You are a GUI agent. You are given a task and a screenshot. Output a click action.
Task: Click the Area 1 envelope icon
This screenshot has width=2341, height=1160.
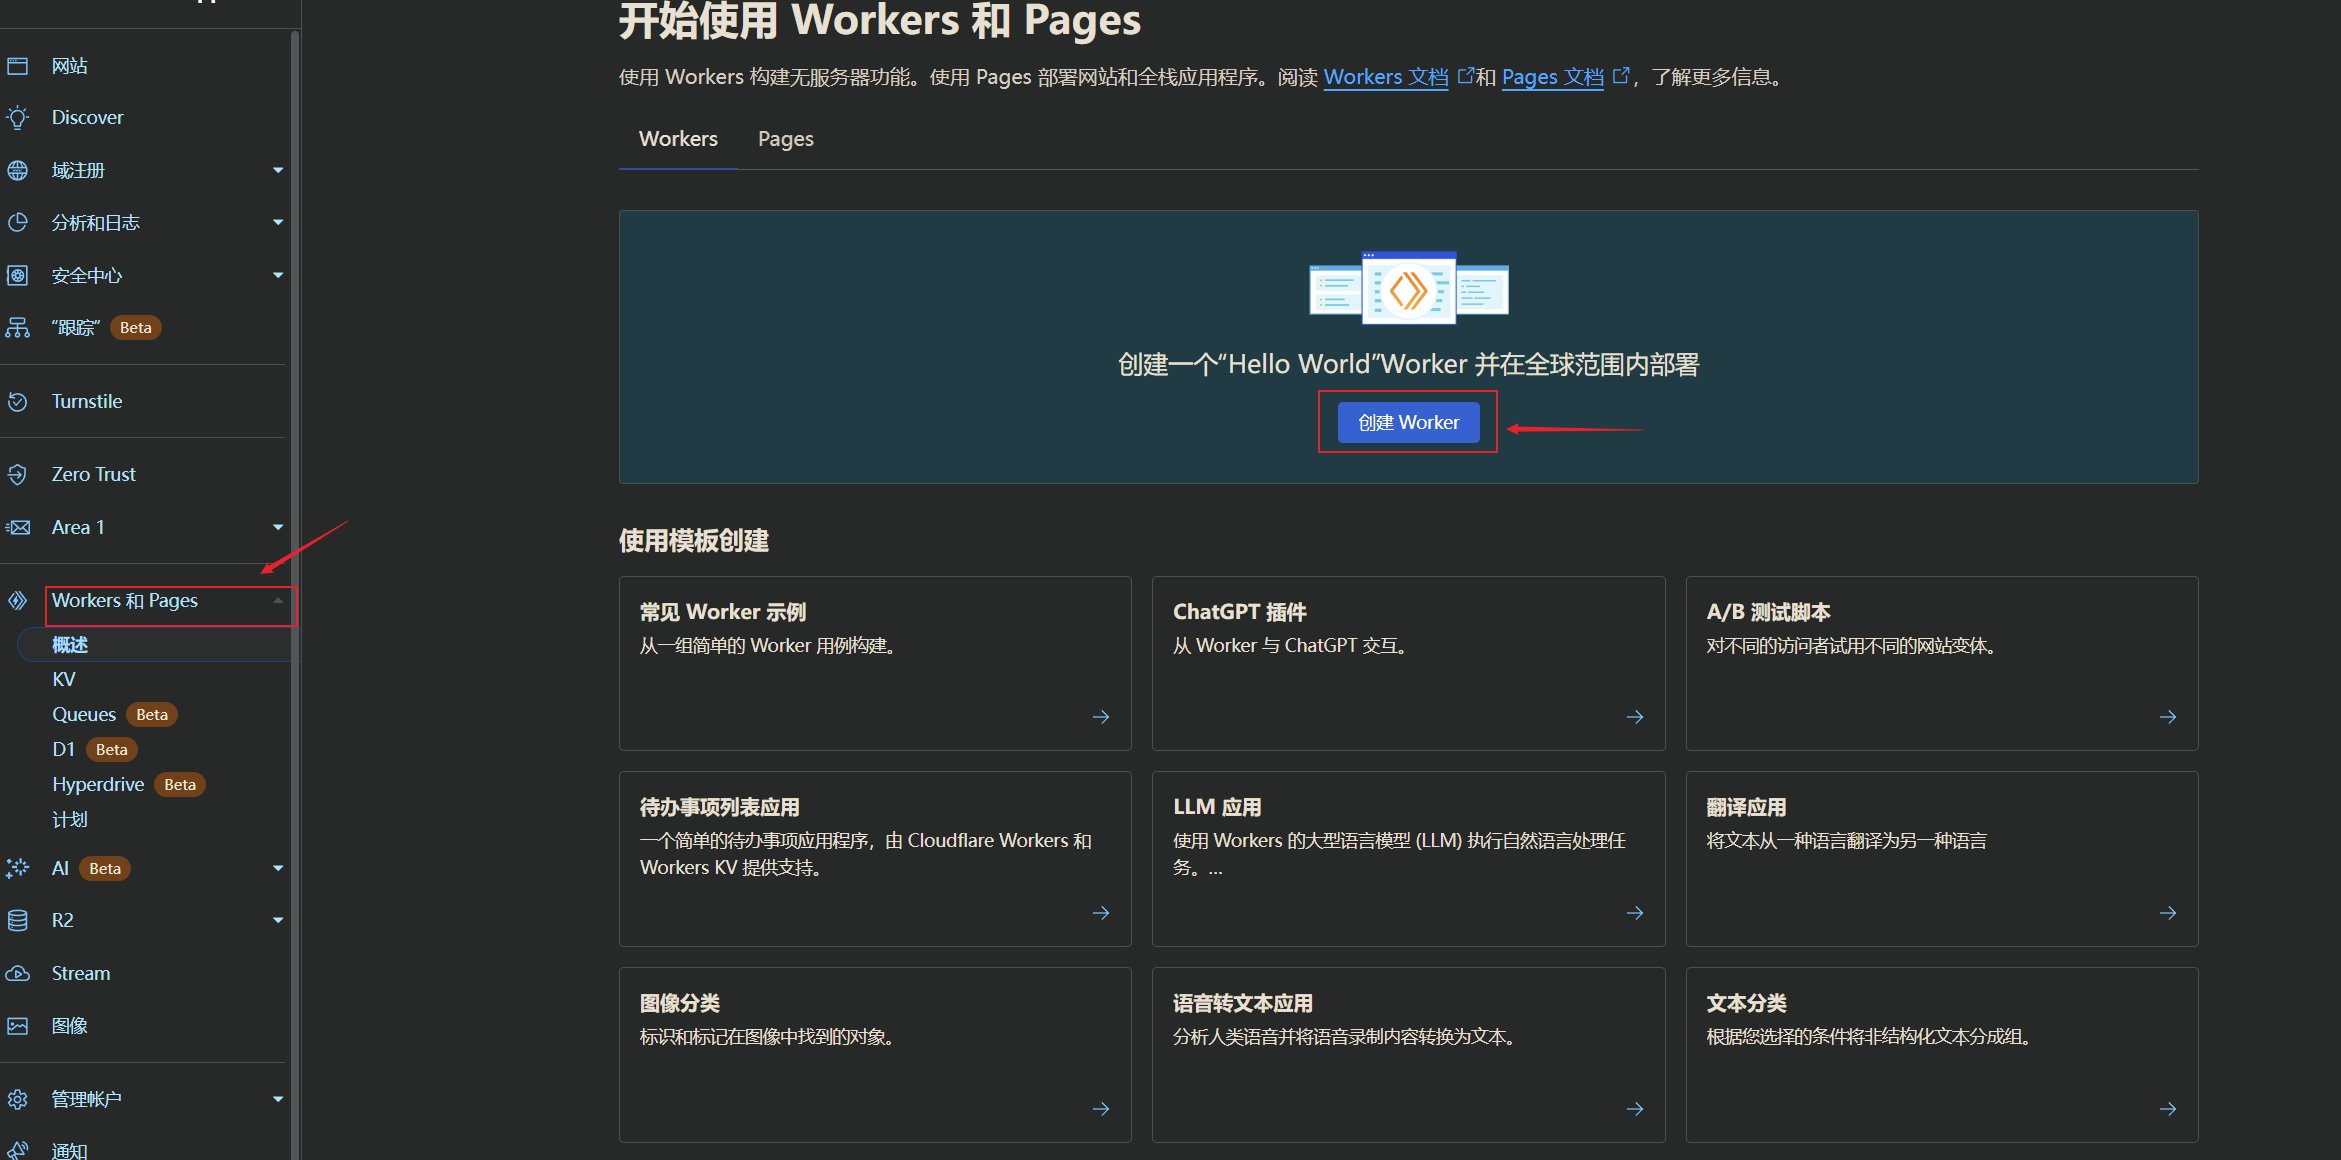pyautogui.click(x=17, y=527)
